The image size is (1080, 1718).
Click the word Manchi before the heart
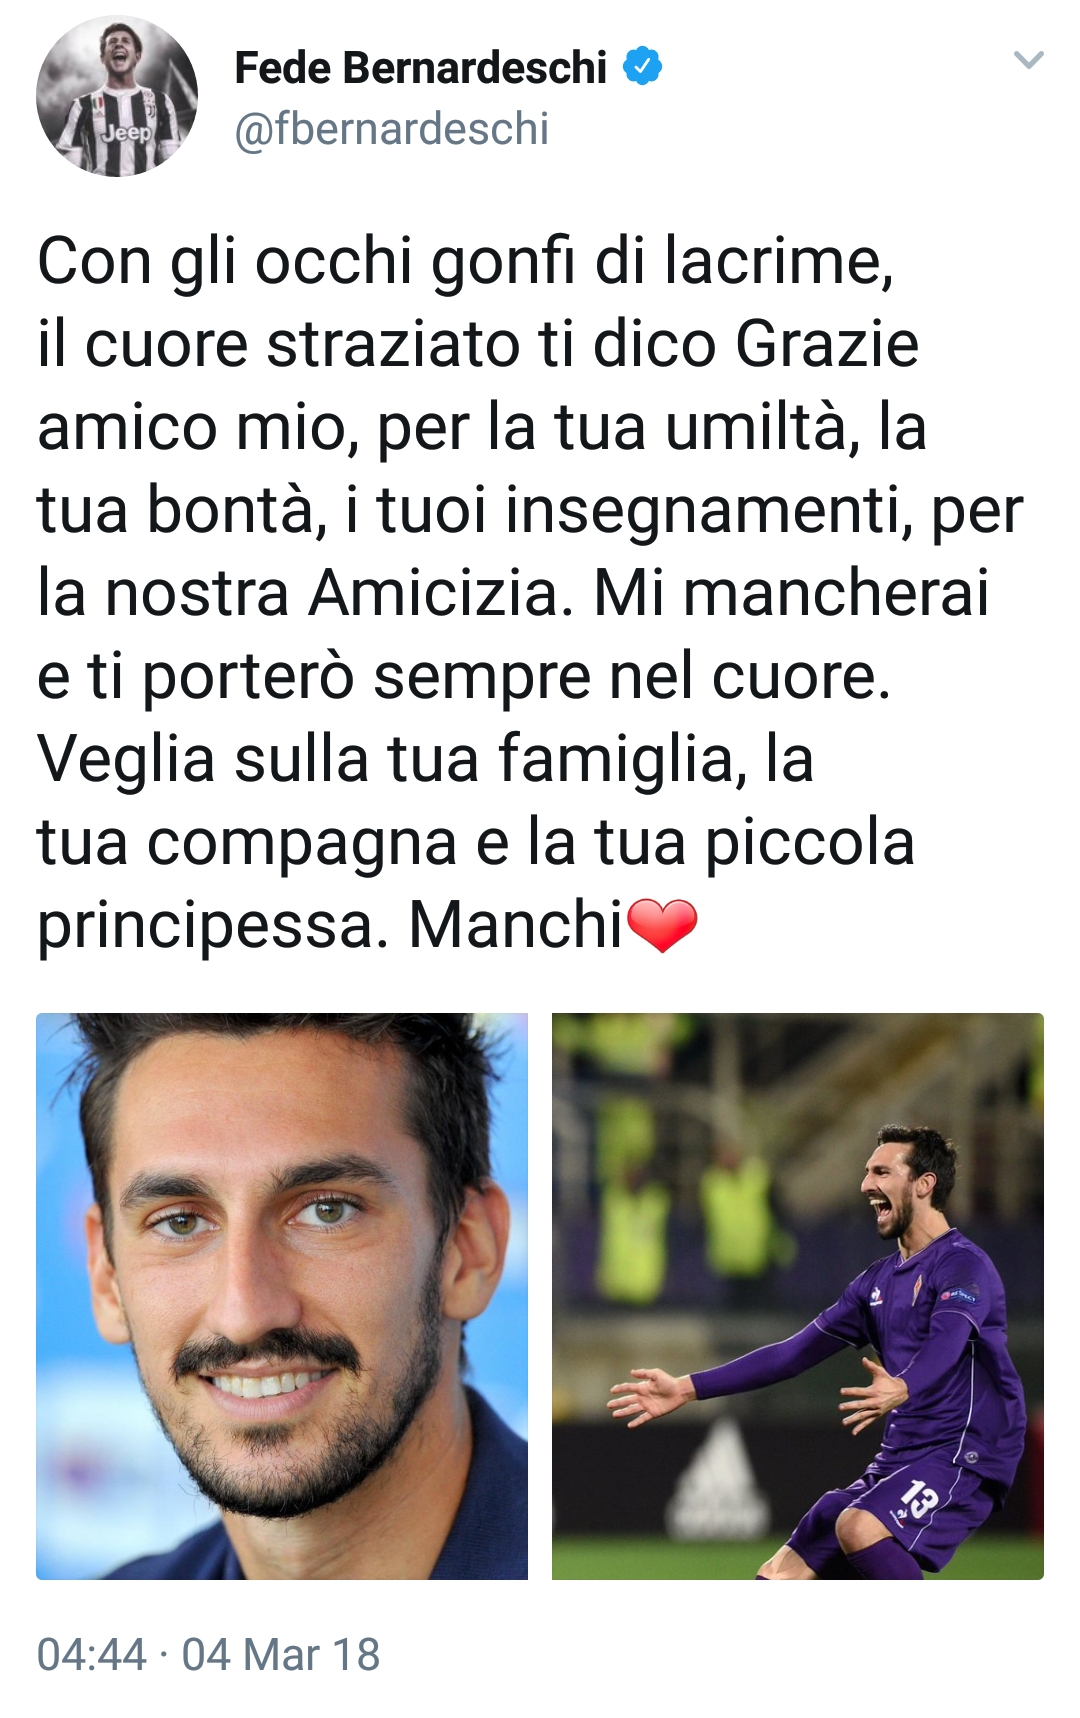tap(516, 925)
